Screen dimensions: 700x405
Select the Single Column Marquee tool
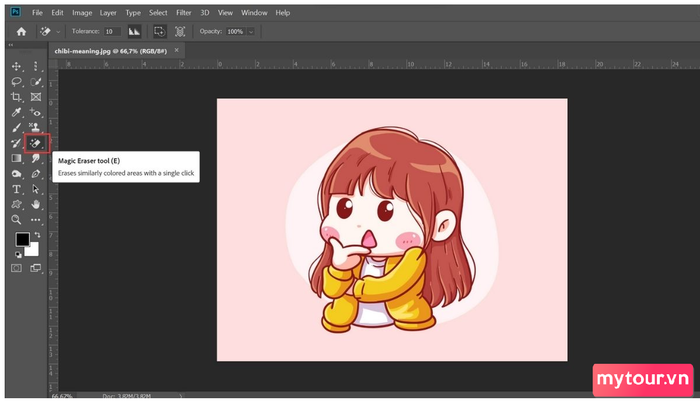point(36,67)
